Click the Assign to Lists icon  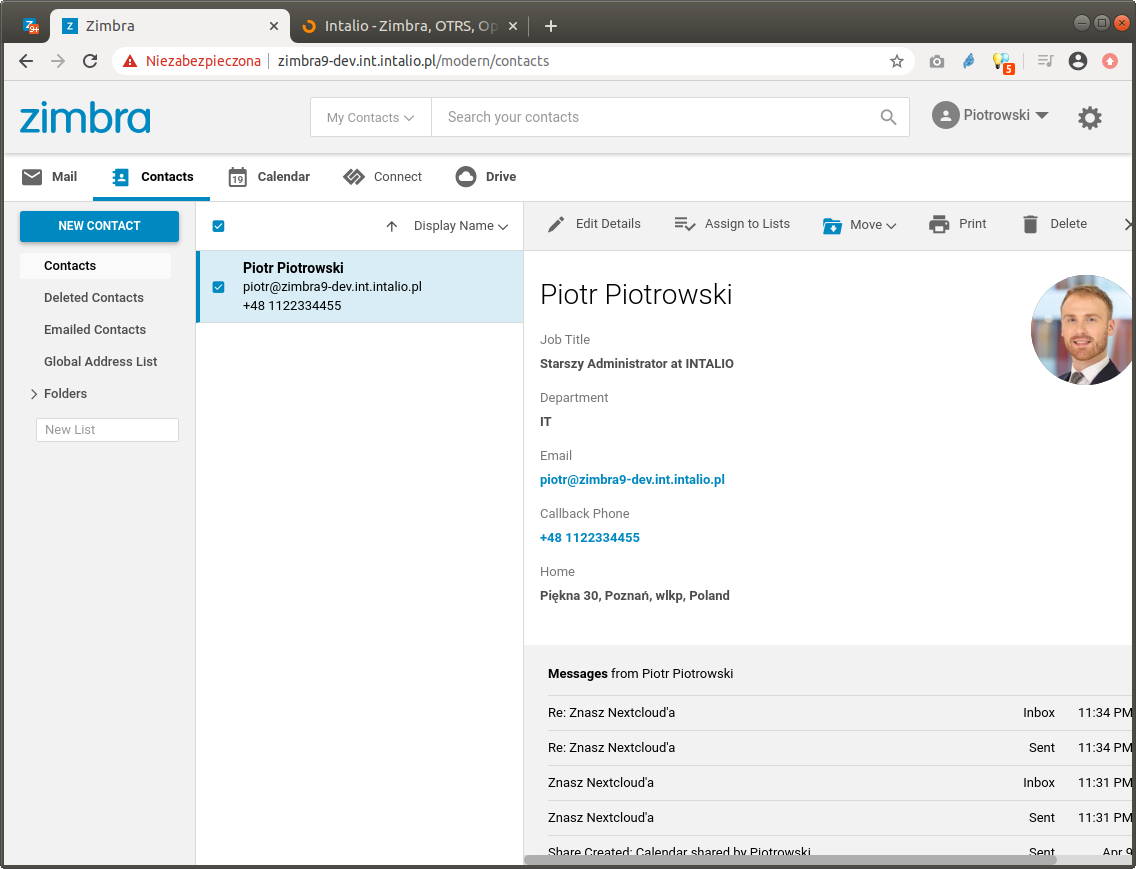click(x=685, y=224)
